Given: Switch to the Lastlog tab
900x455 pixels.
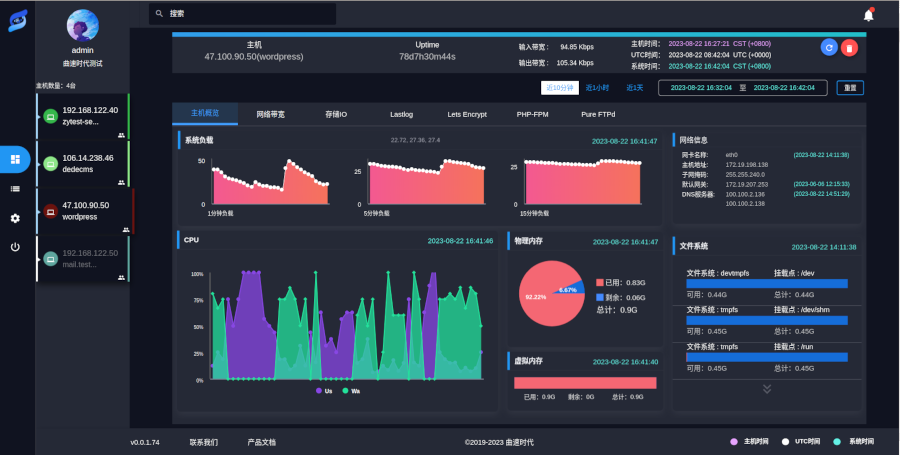Looking at the screenshot, I should click(x=401, y=114).
